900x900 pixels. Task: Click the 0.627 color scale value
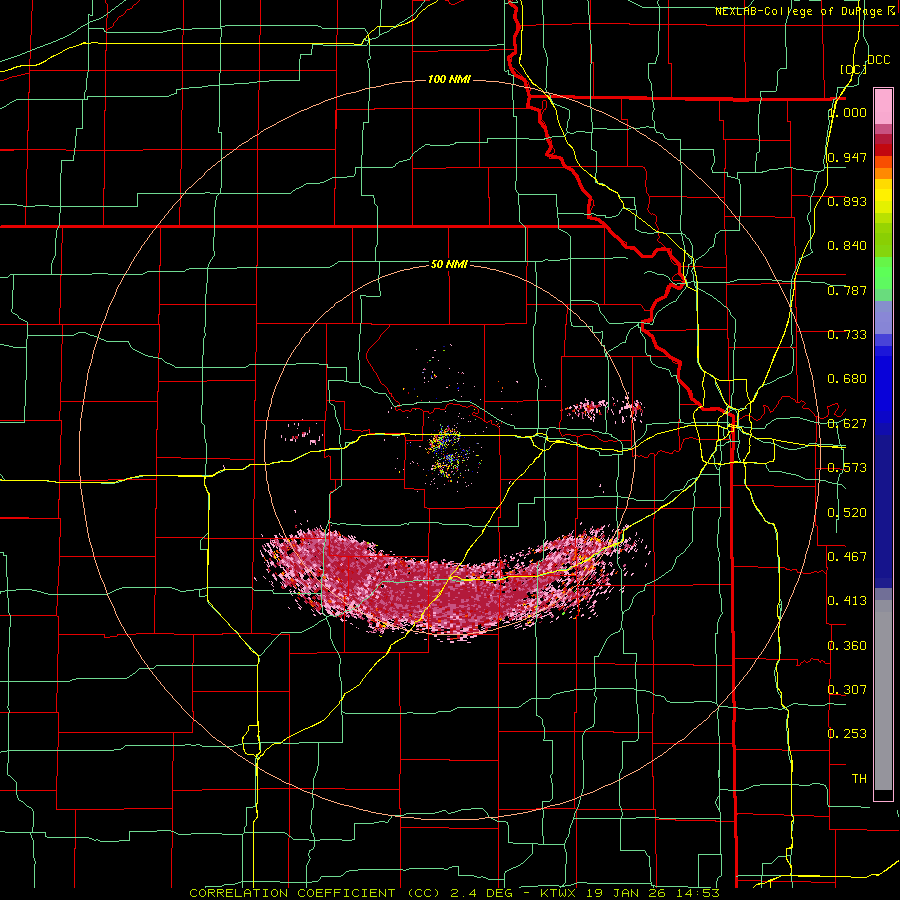coord(847,424)
